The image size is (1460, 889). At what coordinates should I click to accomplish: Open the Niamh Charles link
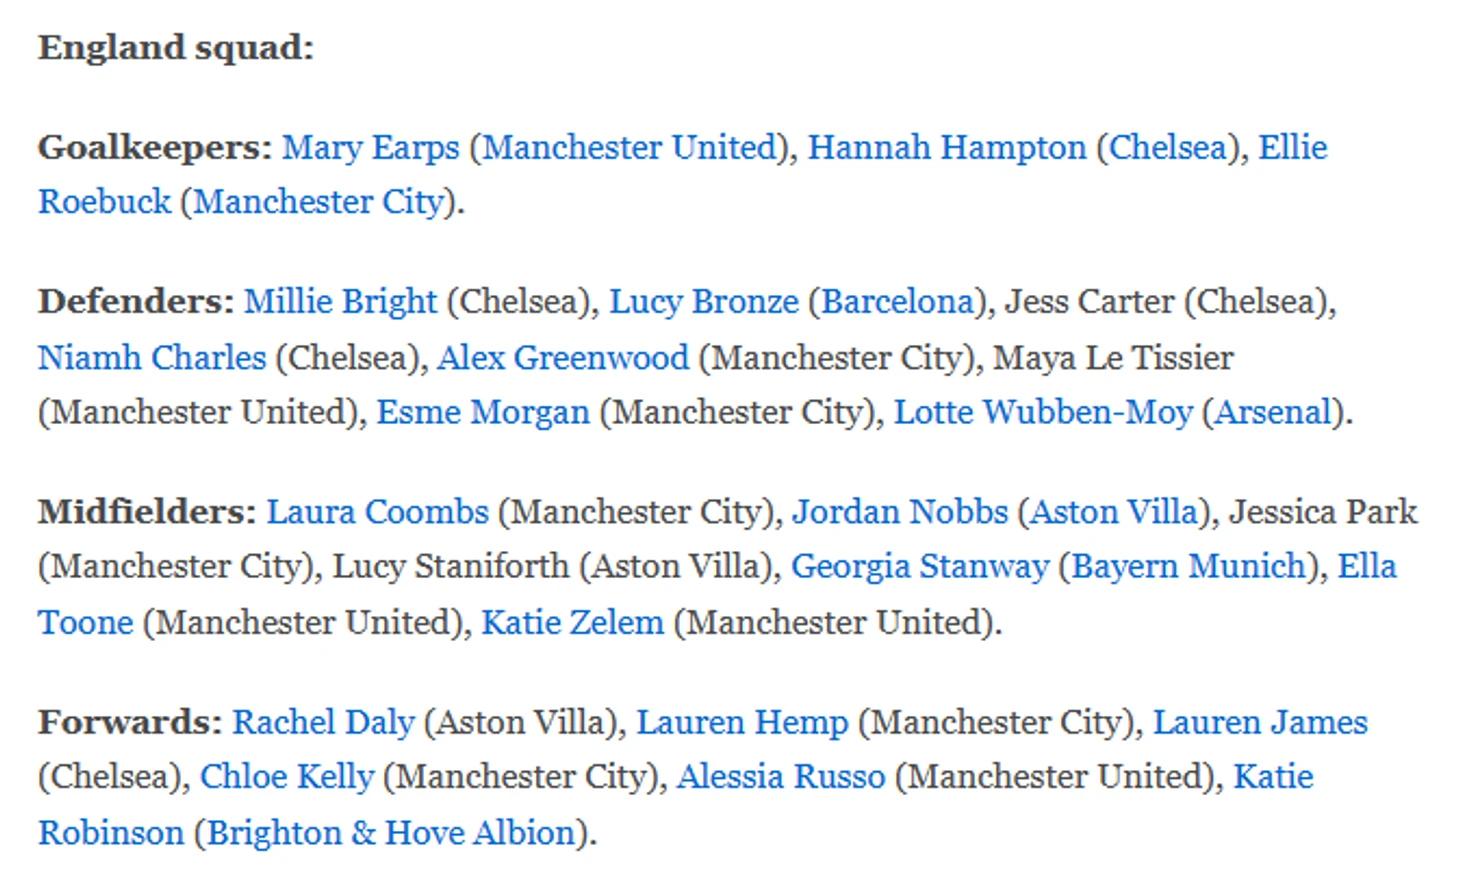(152, 358)
